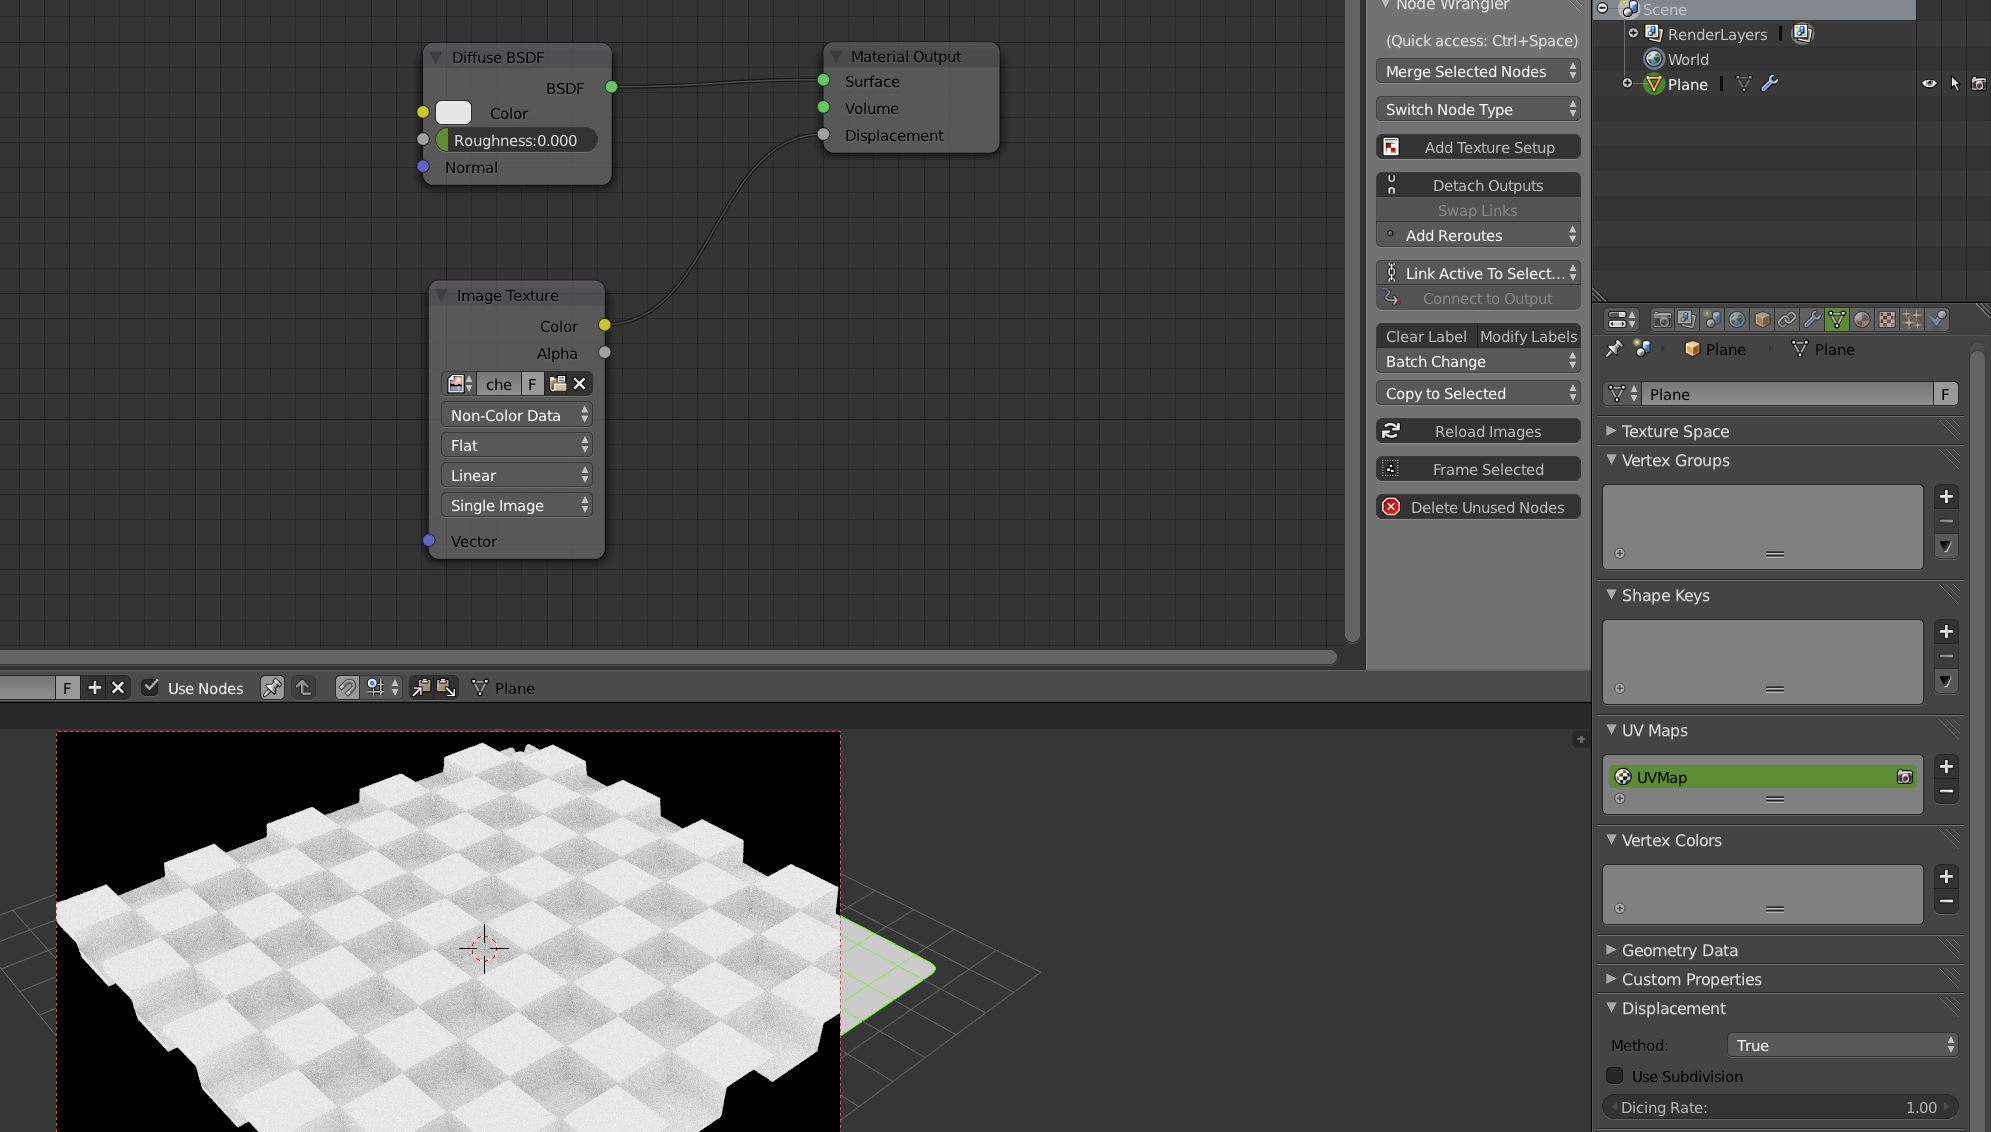
Task: Click the node editor pin button
Action: (272, 688)
